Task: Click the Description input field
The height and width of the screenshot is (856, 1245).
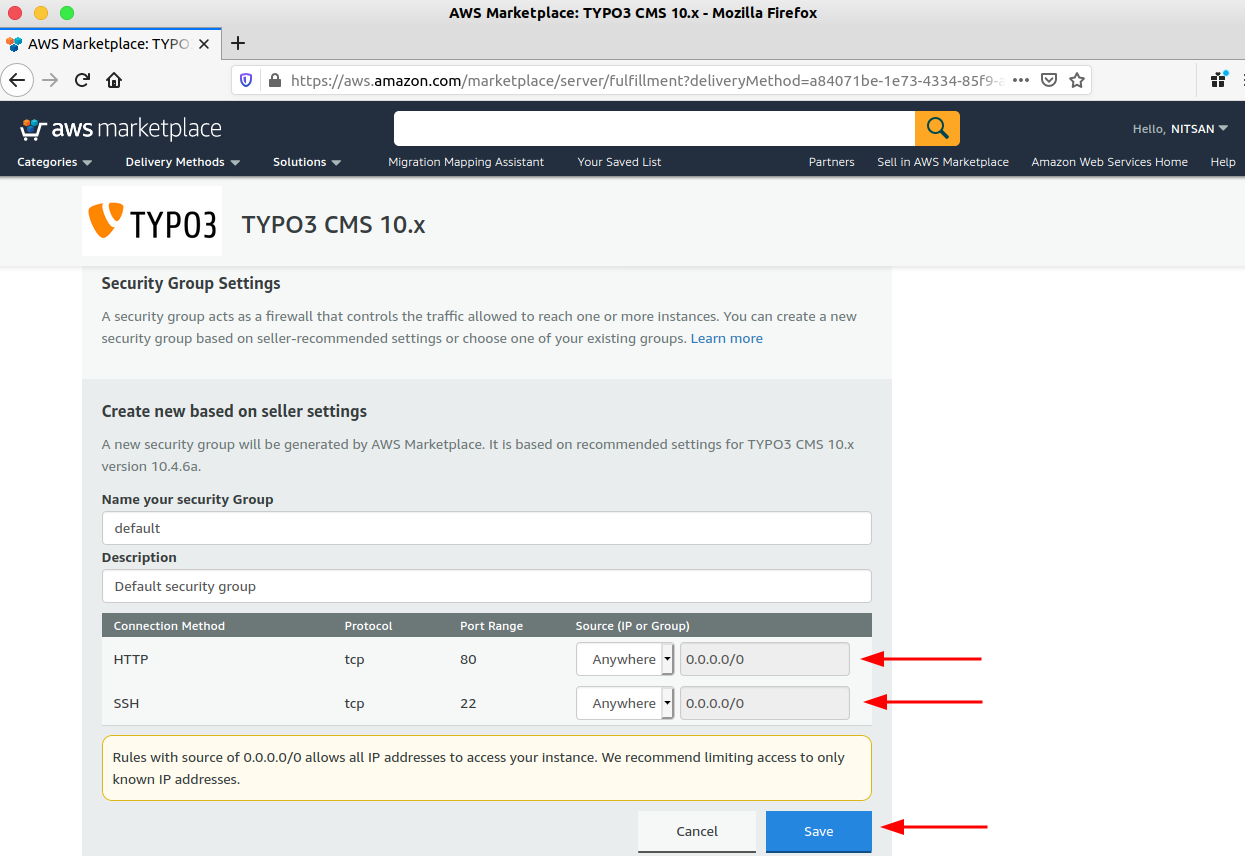Action: [x=487, y=586]
